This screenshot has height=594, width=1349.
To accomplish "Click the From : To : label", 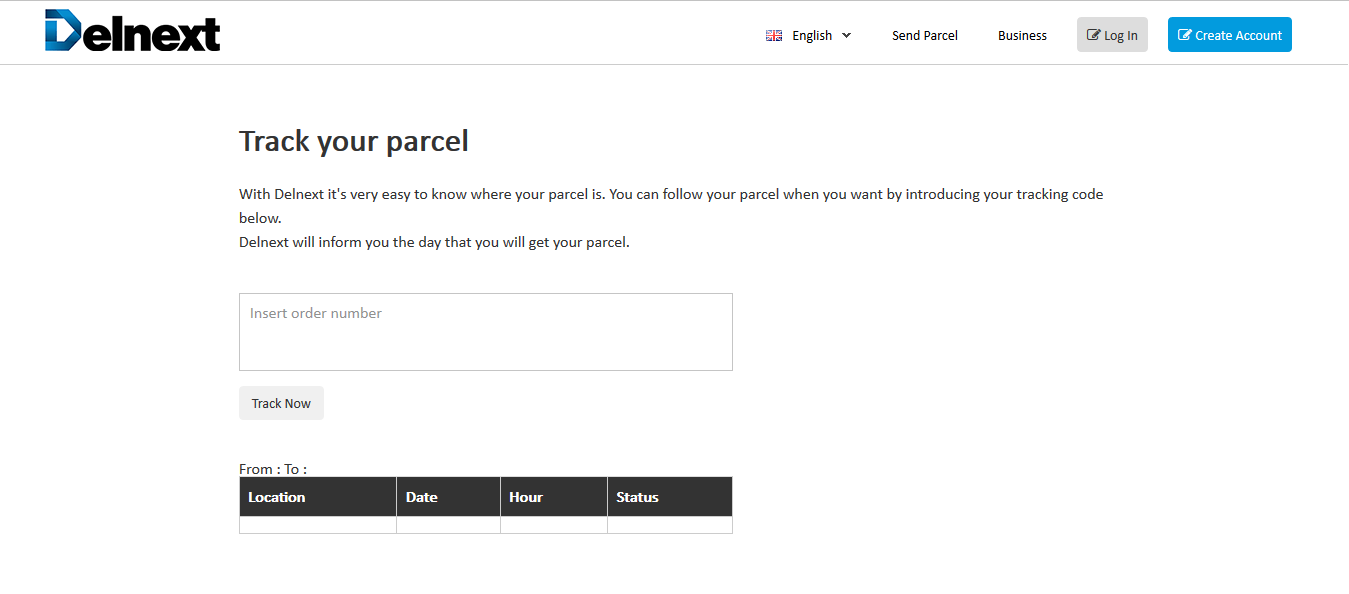I will [273, 469].
